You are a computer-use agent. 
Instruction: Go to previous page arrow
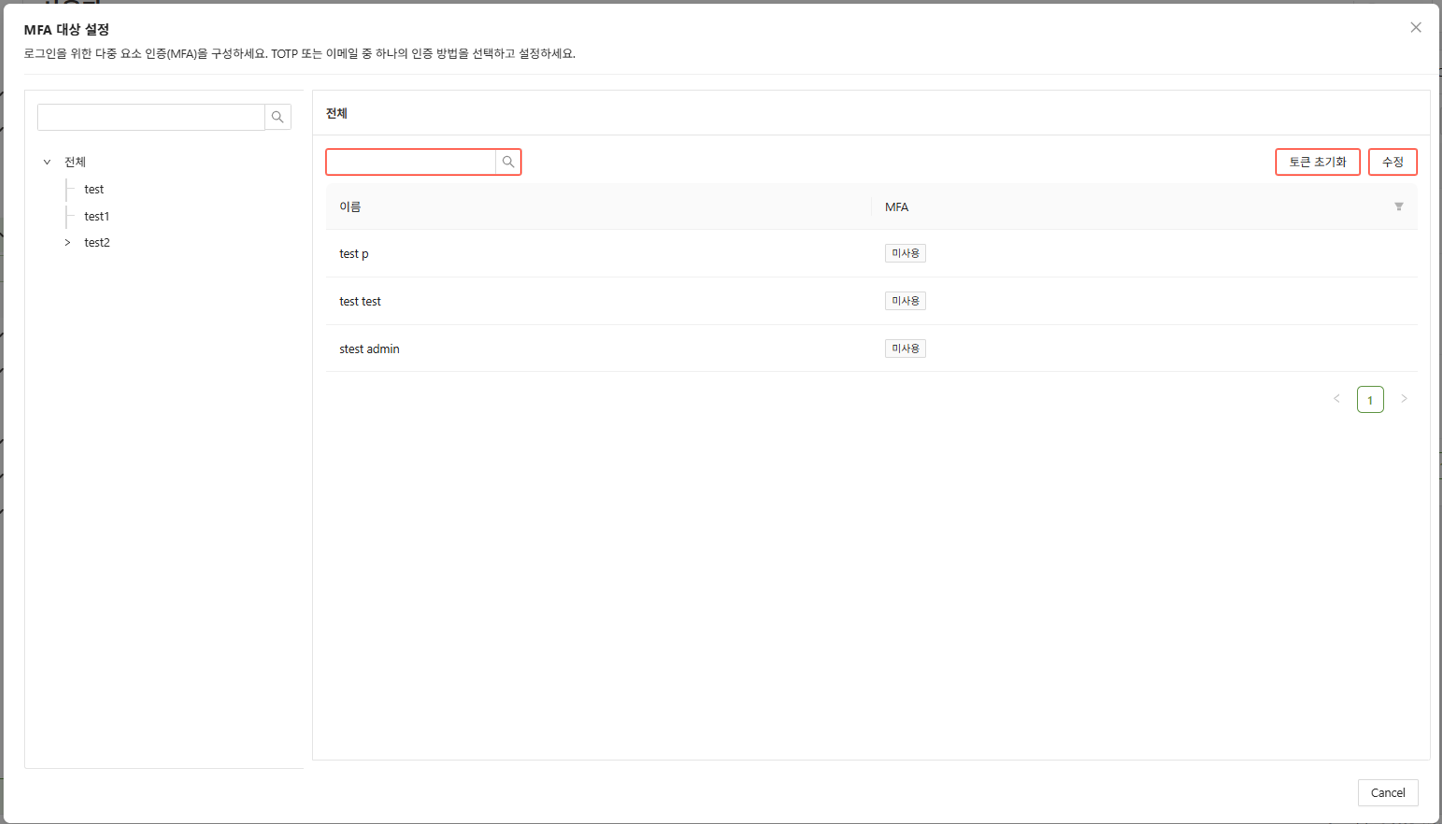1336,399
